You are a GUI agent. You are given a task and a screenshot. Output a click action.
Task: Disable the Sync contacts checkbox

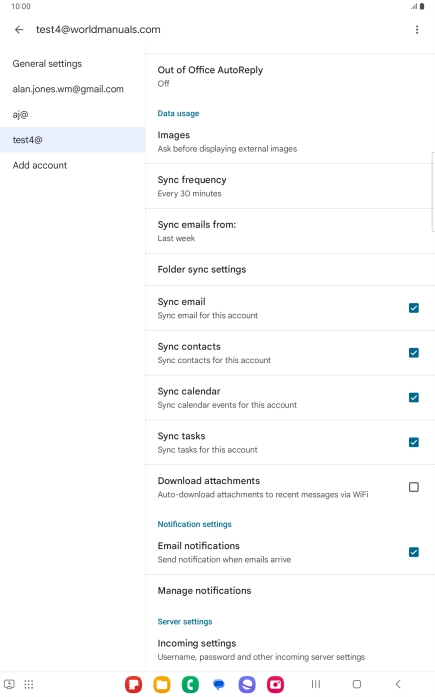click(x=414, y=353)
